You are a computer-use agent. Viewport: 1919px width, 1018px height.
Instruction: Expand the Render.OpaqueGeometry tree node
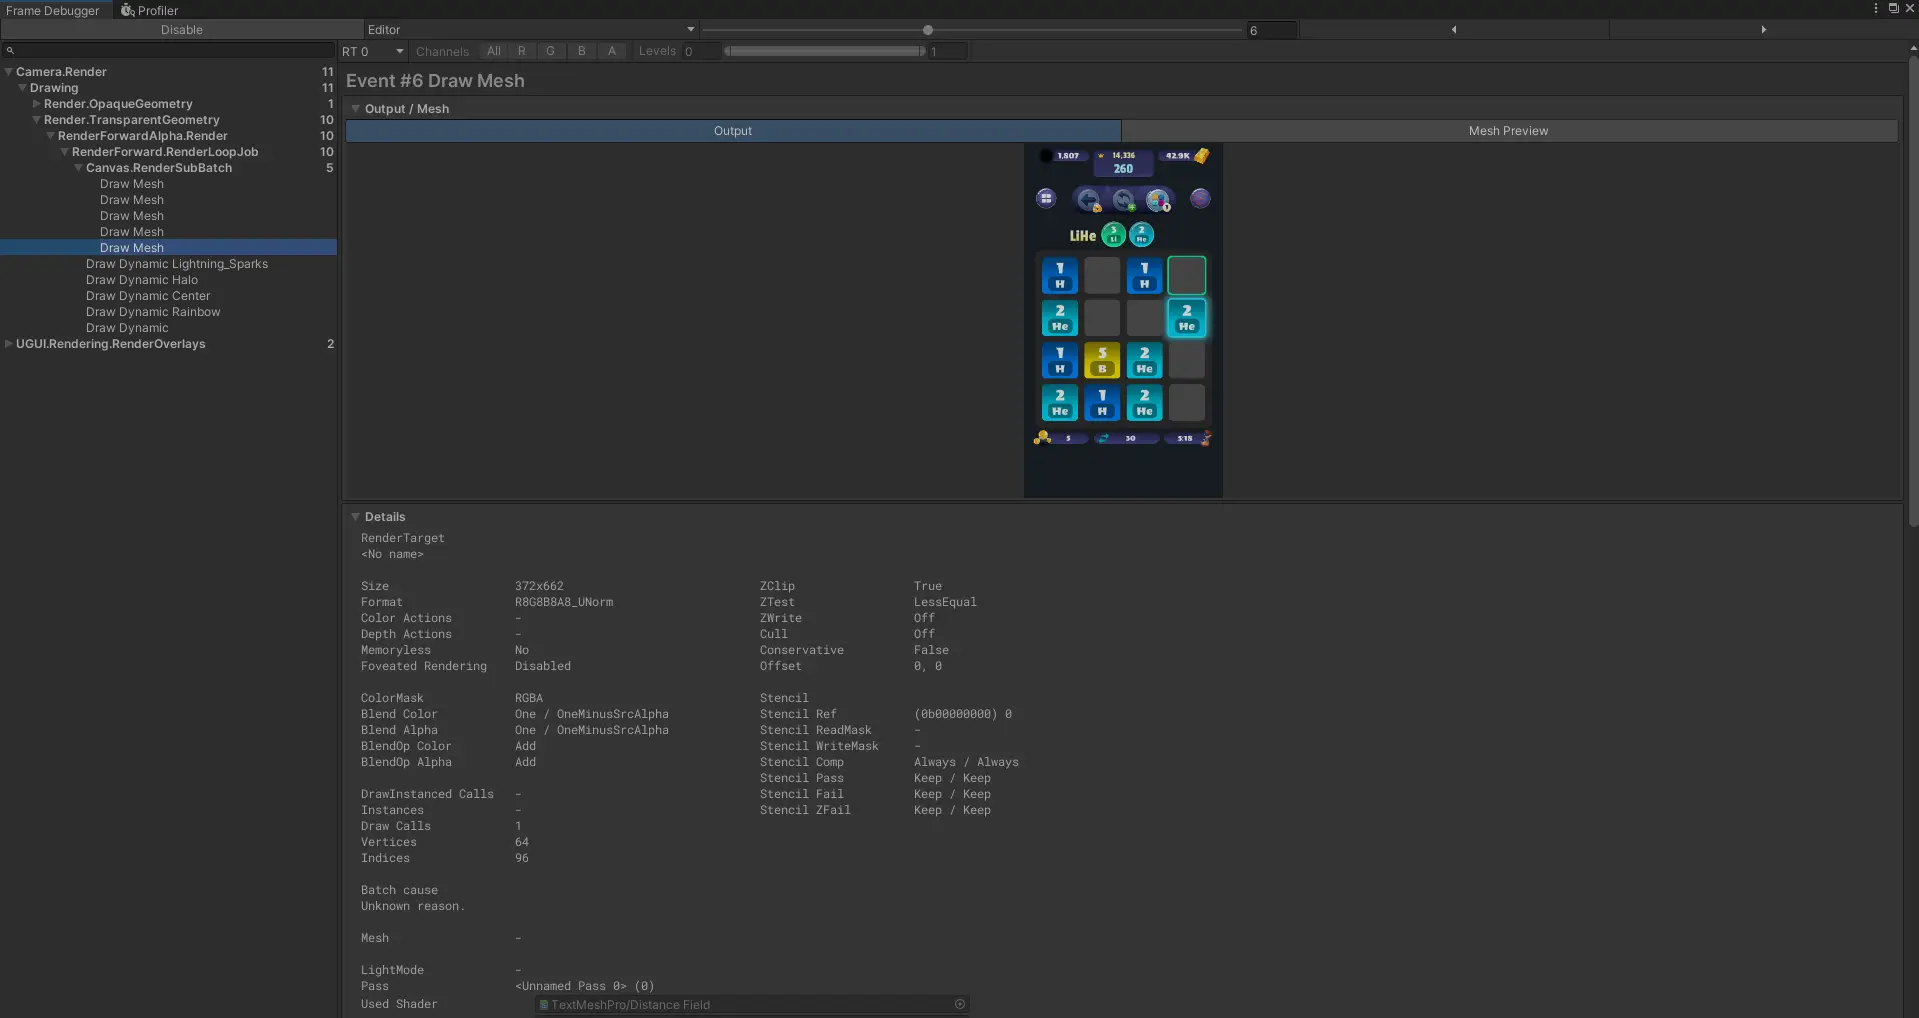(x=36, y=104)
